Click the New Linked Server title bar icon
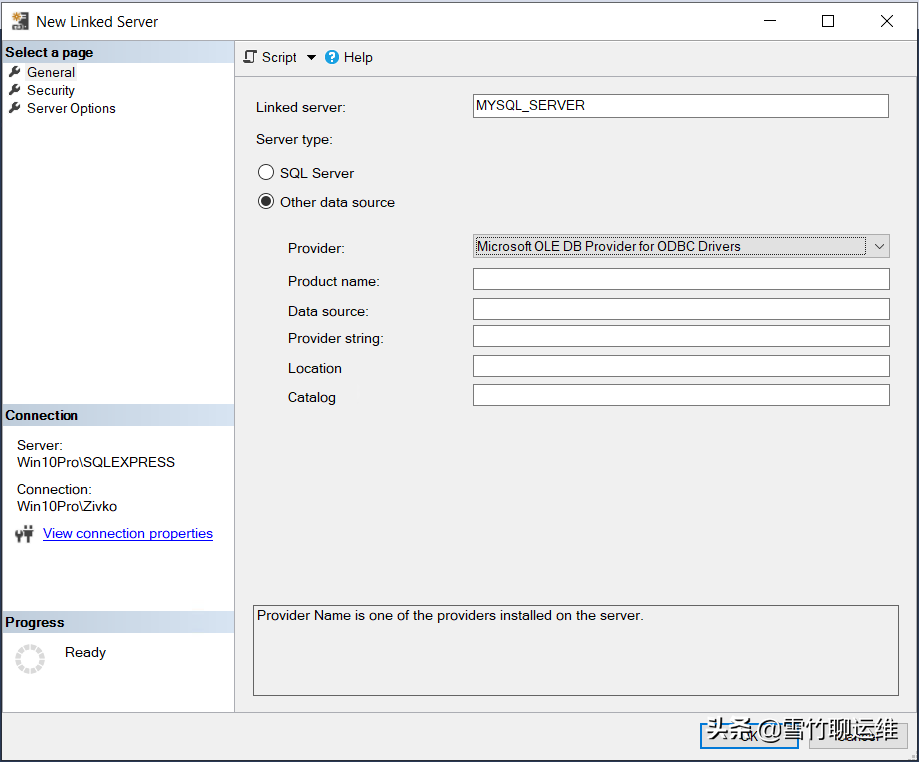The width and height of the screenshot is (919, 762). (x=20, y=20)
